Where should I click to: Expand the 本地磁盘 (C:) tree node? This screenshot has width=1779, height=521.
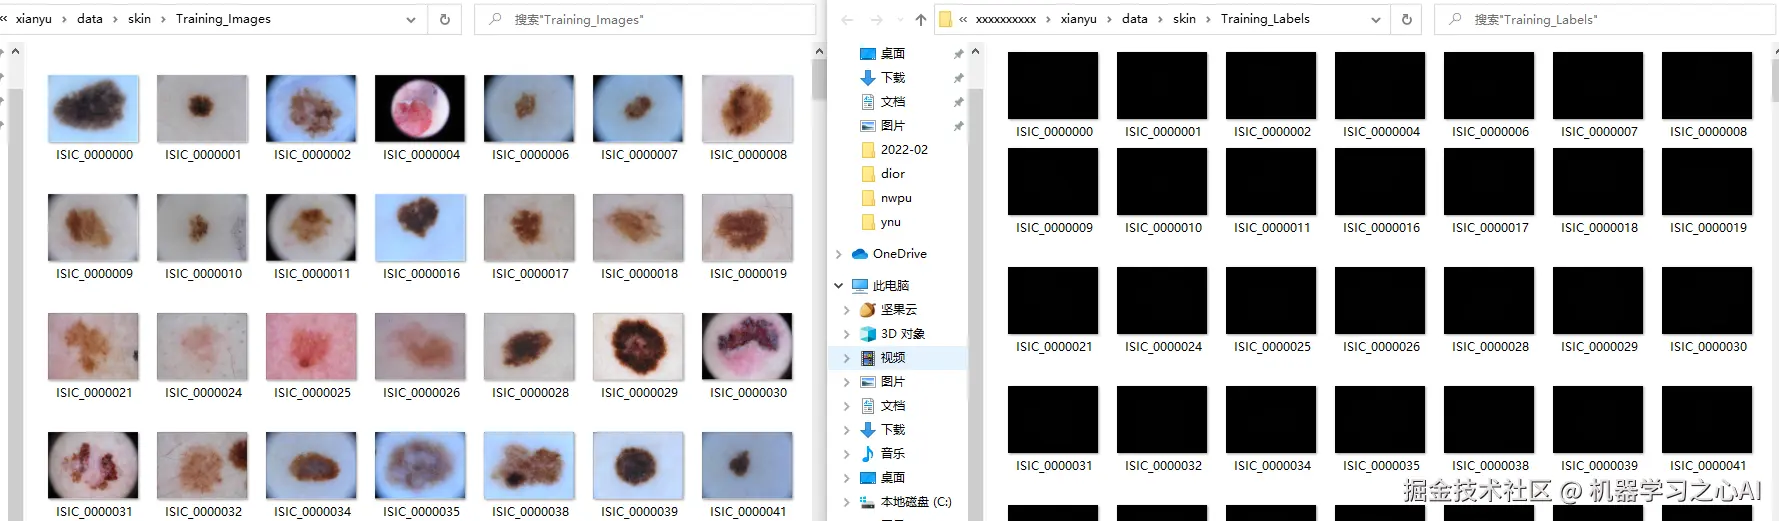click(846, 501)
